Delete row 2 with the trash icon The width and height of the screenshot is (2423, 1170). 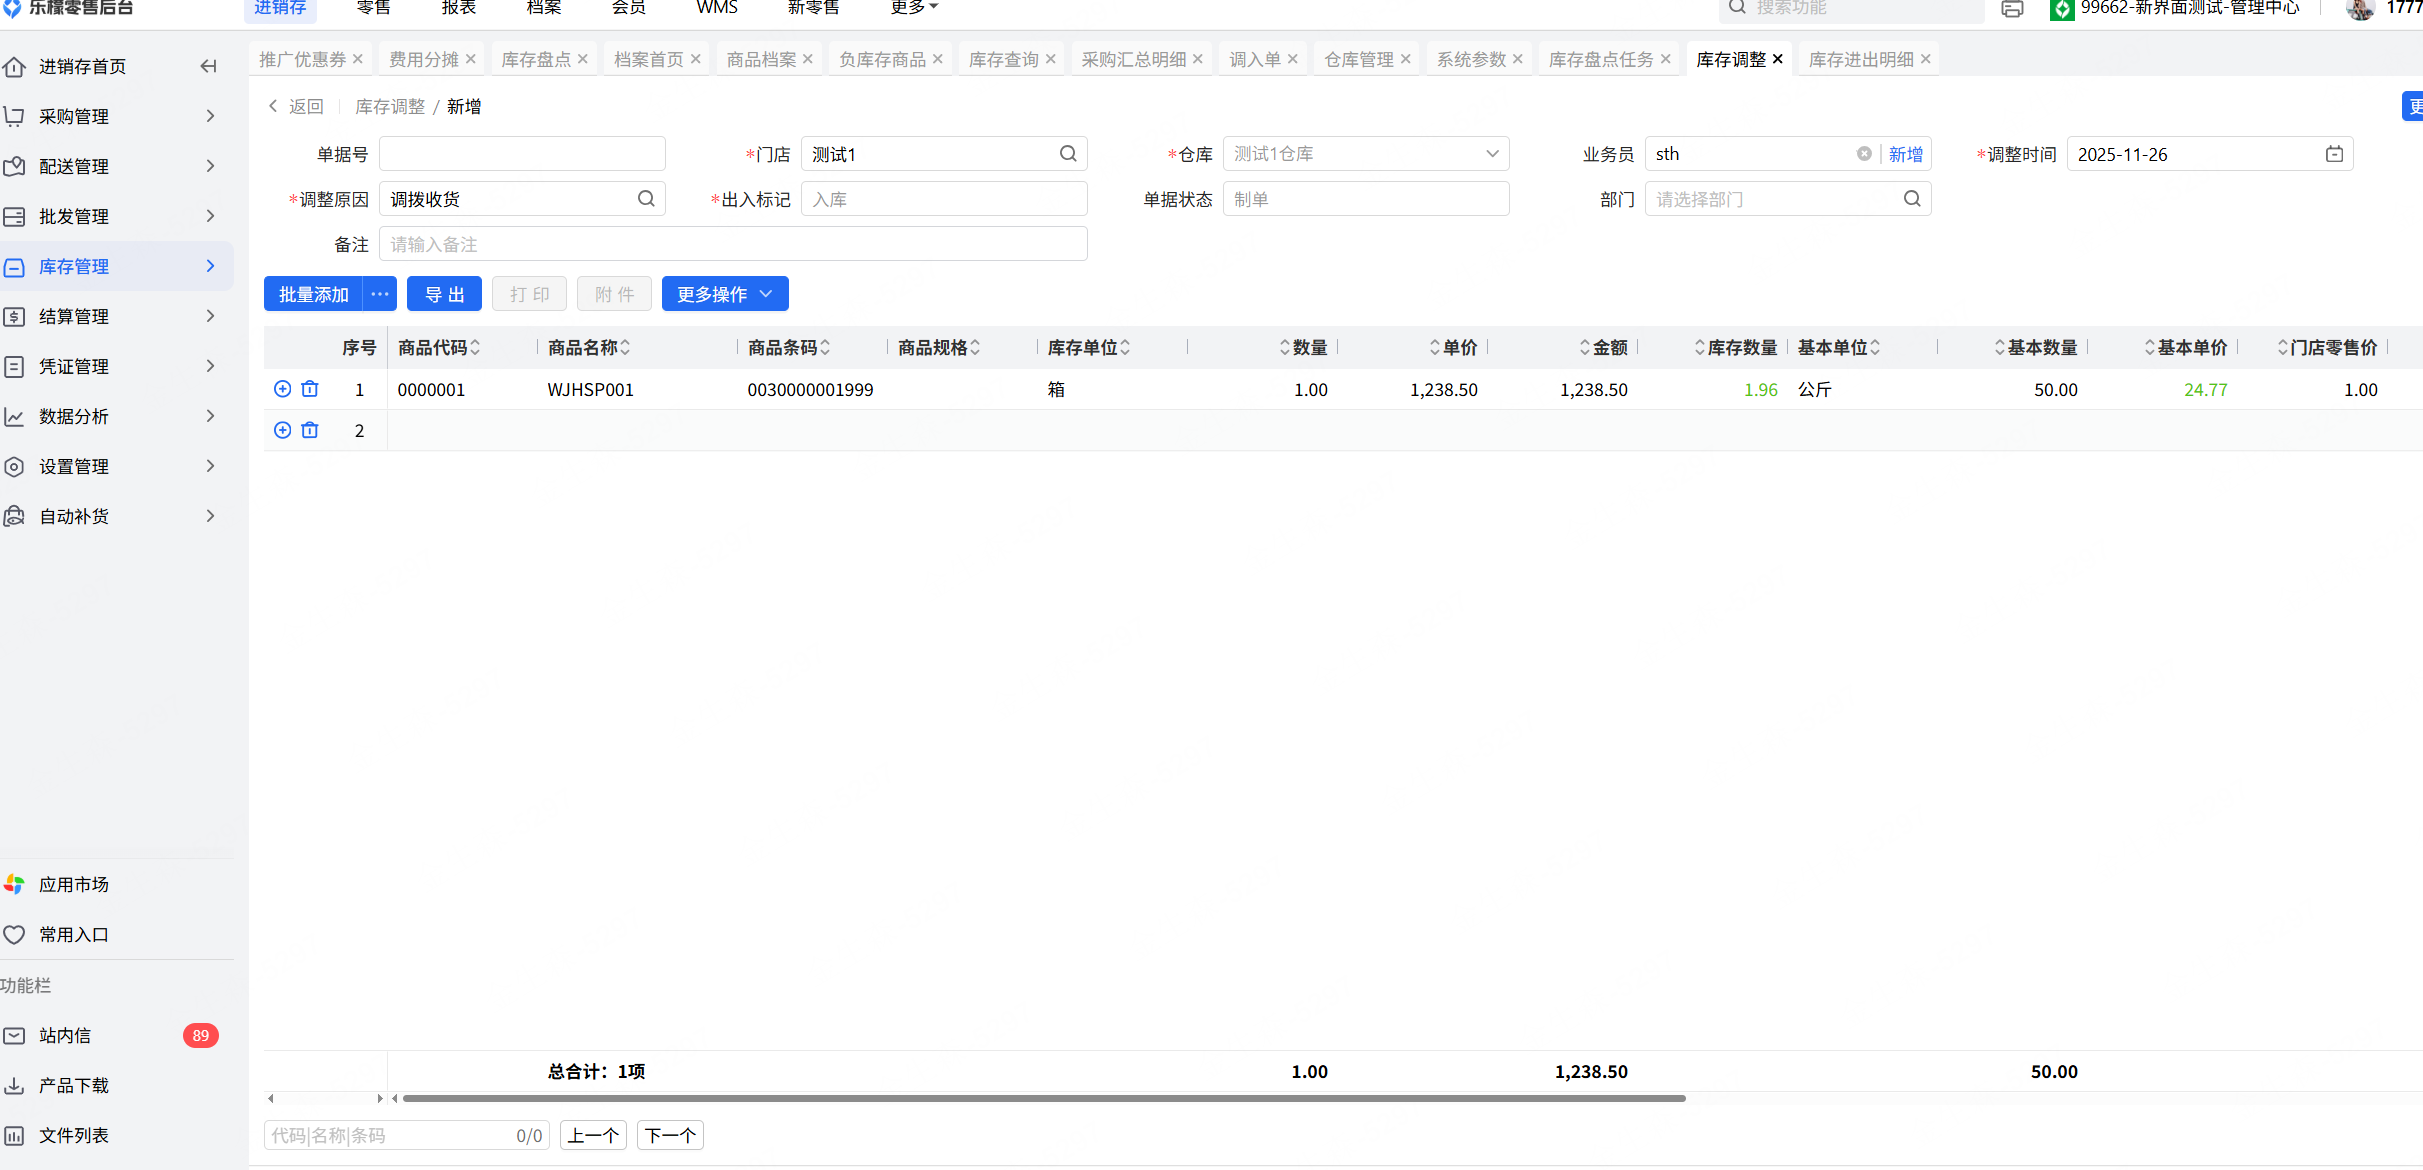pyautogui.click(x=310, y=430)
